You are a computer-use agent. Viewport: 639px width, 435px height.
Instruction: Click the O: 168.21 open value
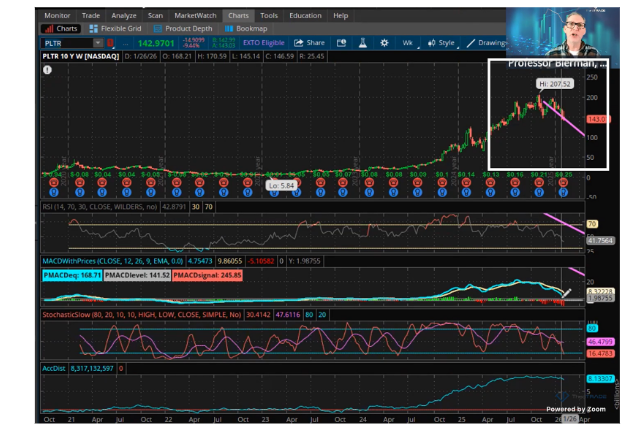click(177, 56)
